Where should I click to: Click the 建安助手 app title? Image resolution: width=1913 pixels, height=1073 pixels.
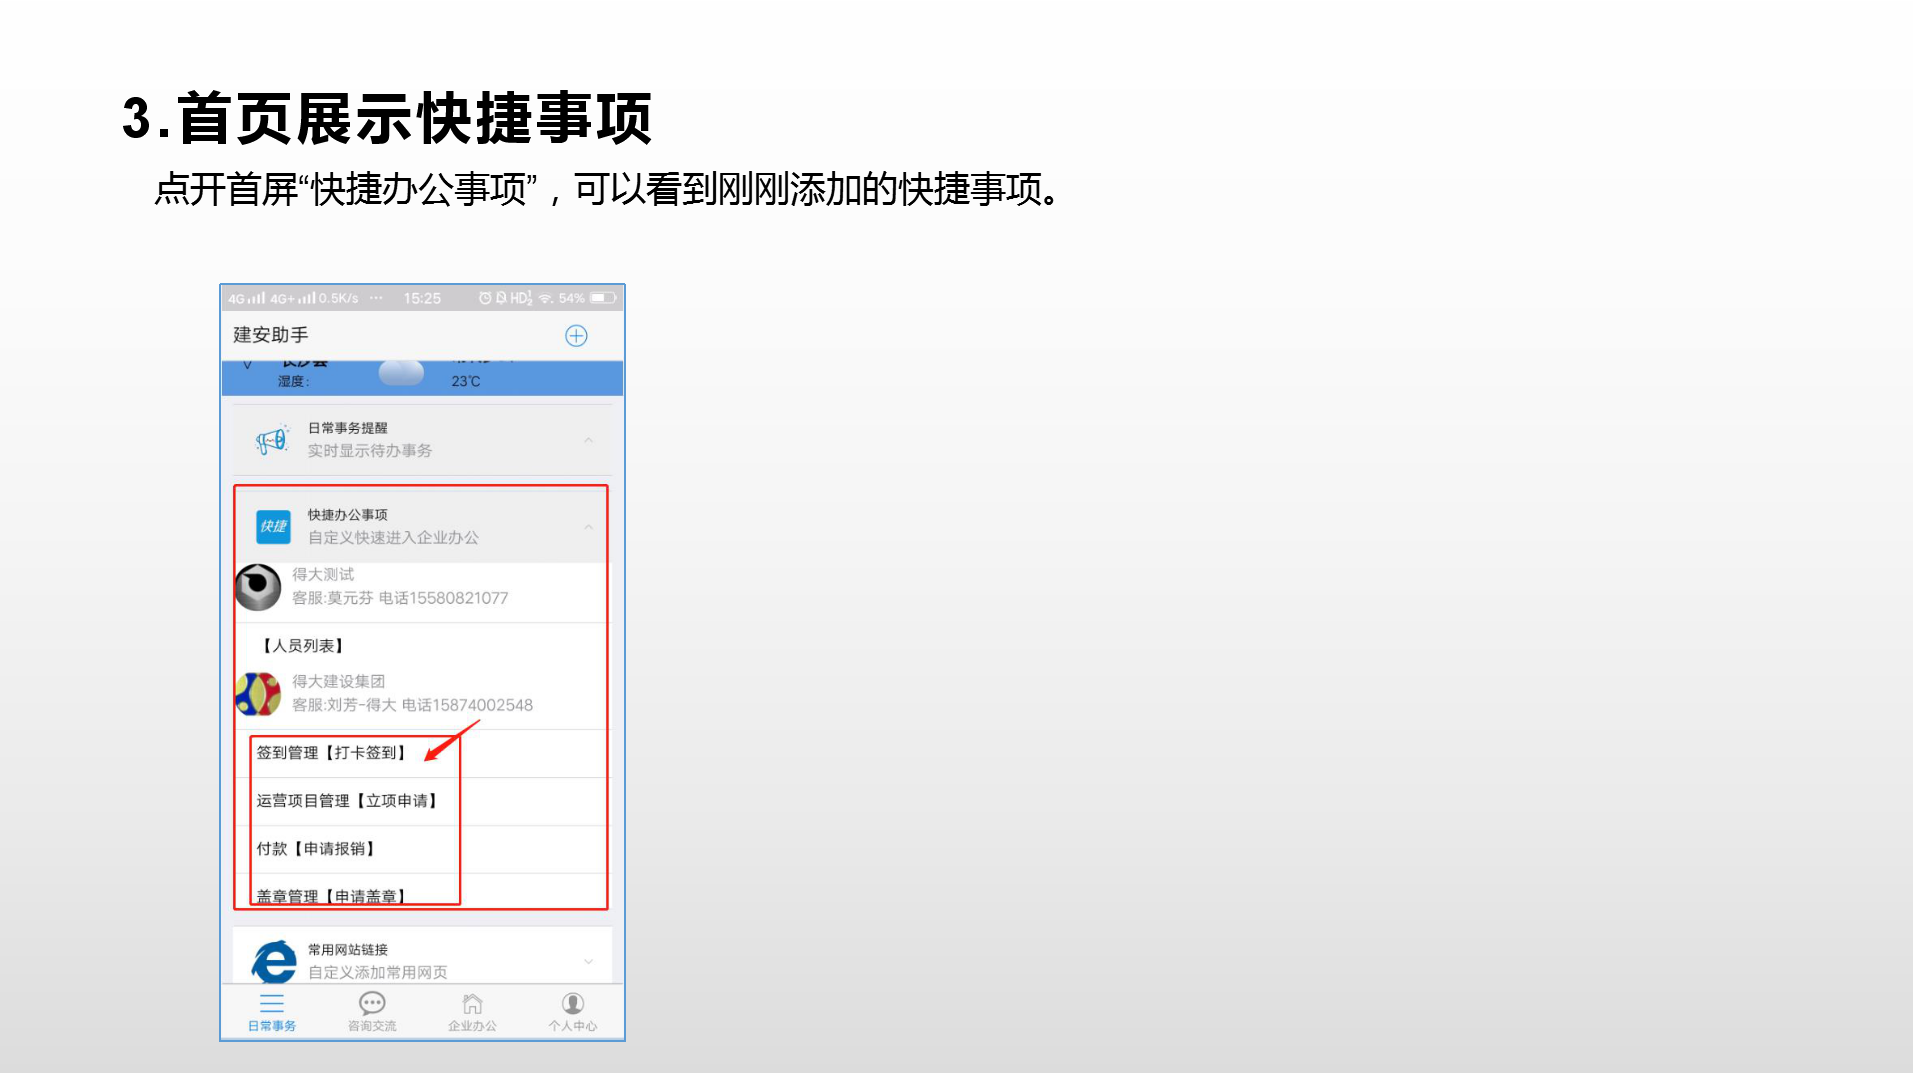[x=271, y=335]
